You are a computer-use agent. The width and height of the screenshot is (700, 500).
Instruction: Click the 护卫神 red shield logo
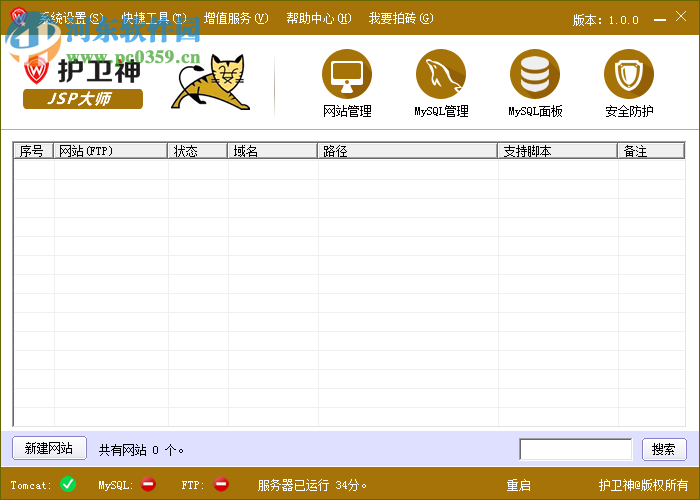click(x=37, y=71)
